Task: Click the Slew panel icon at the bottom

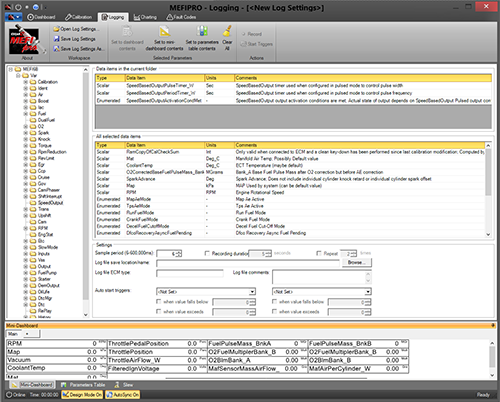Action: click(x=117, y=385)
